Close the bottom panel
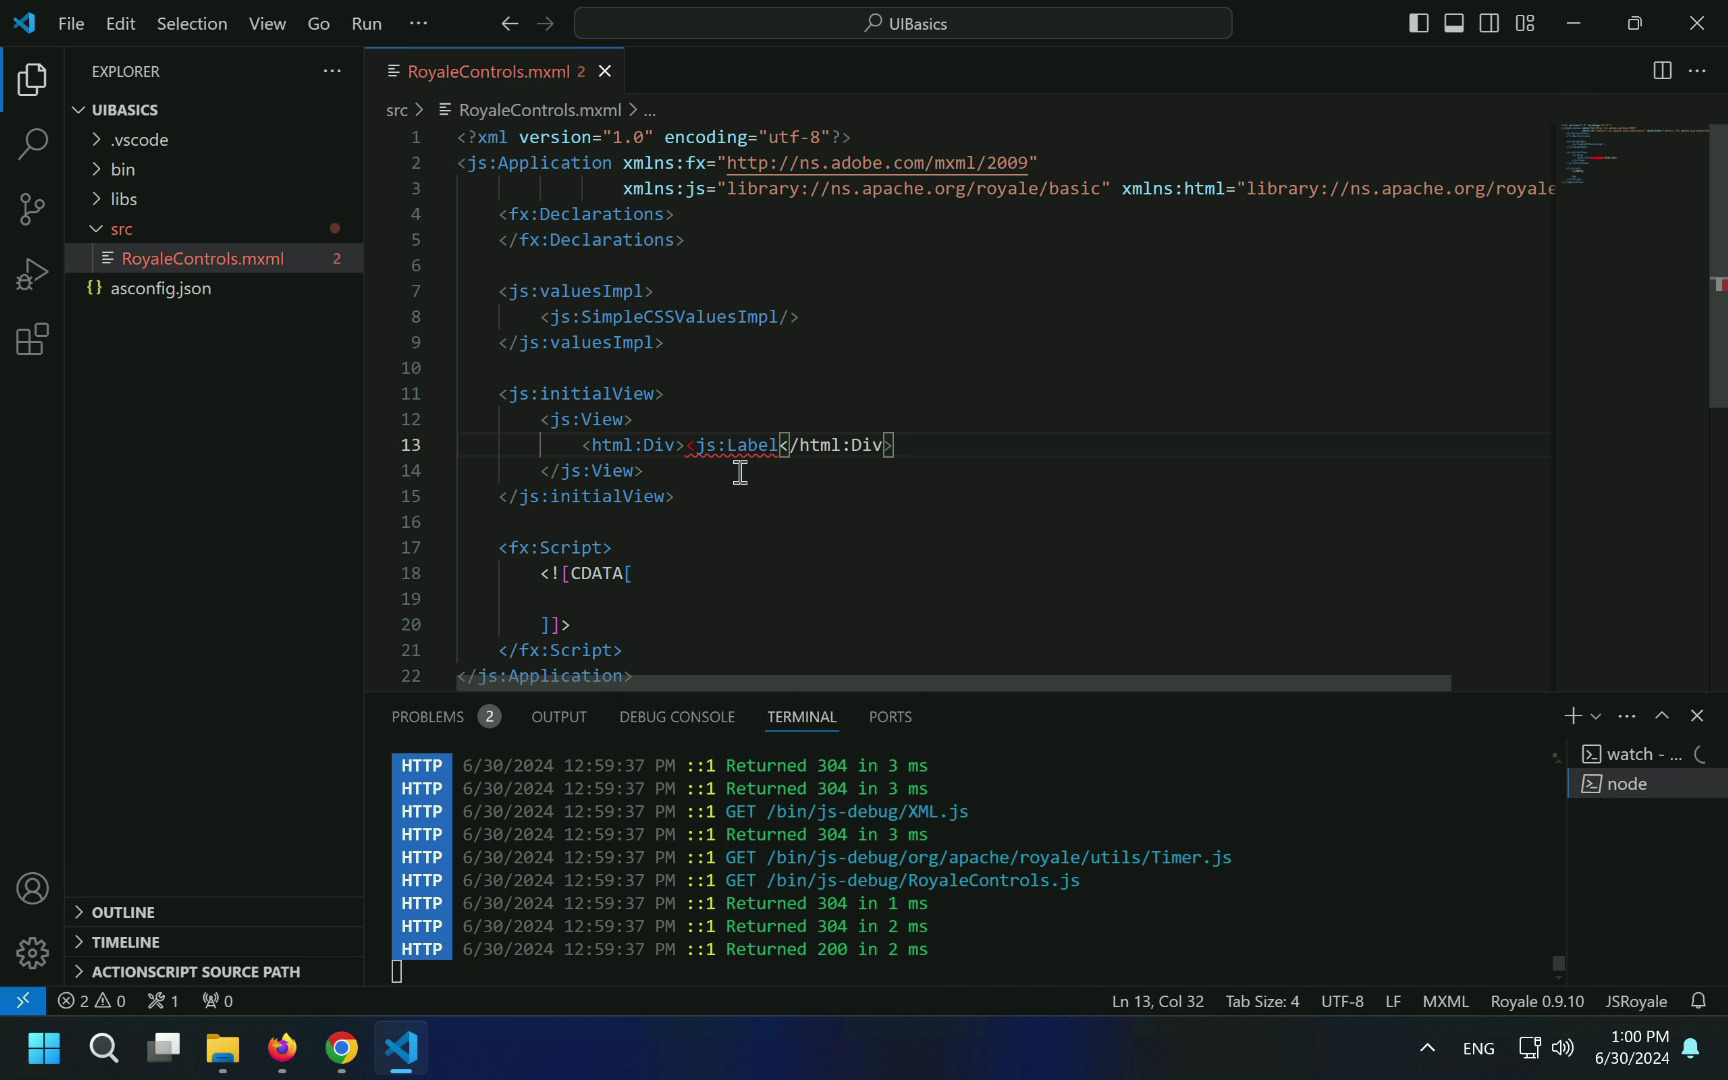The image size is (1728, 1080). 1697,716
